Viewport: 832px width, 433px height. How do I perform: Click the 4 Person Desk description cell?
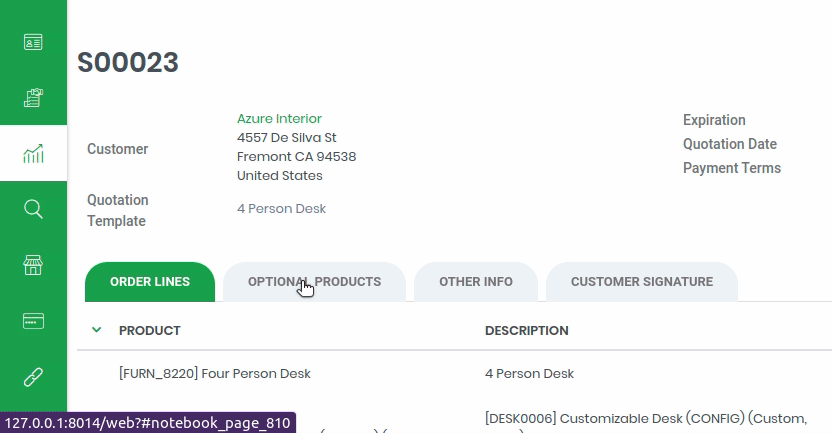click(529, 374)
